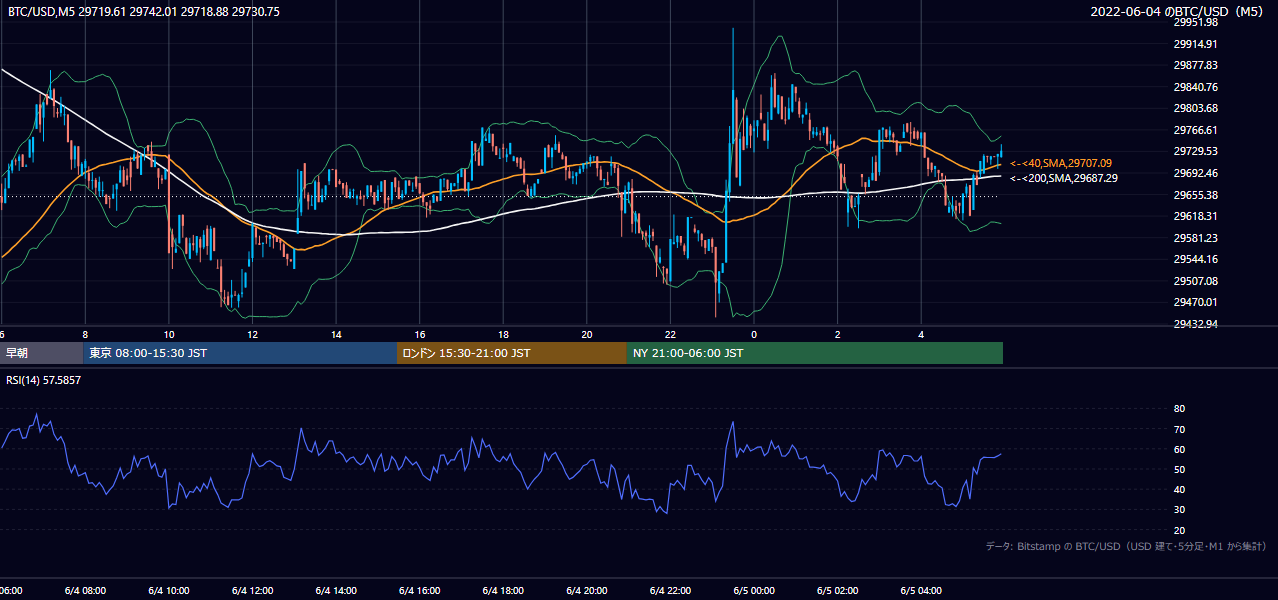Viewport: 1278px width, 600px height.
Task: Click price axis value 29951.98
Action: [x=1195, y=22]
